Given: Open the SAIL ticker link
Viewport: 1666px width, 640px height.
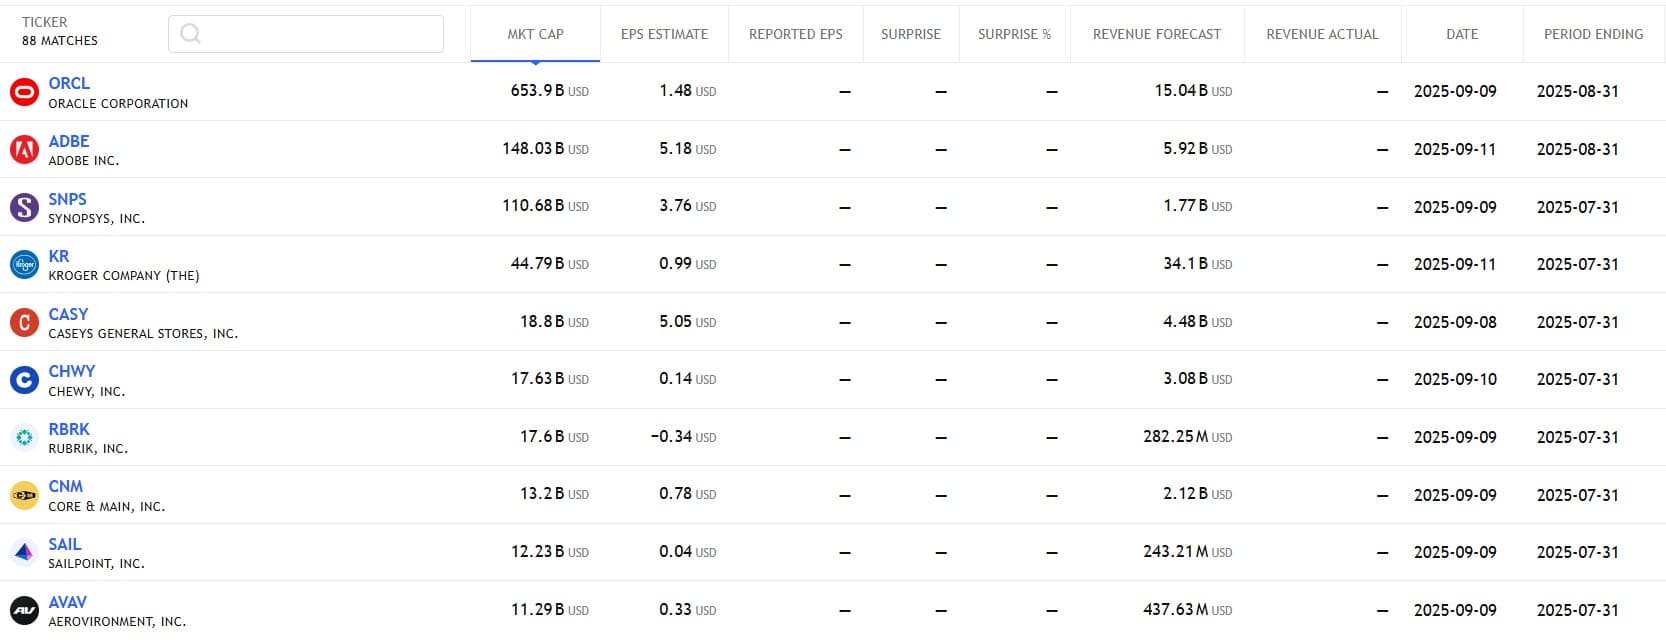Looking at the screenshot, I should (x=65, y=544).
